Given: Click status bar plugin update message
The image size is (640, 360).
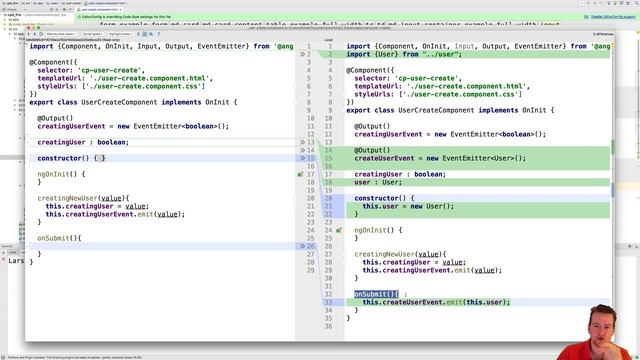Looking at the screenshot, I should tap(74, 358).
